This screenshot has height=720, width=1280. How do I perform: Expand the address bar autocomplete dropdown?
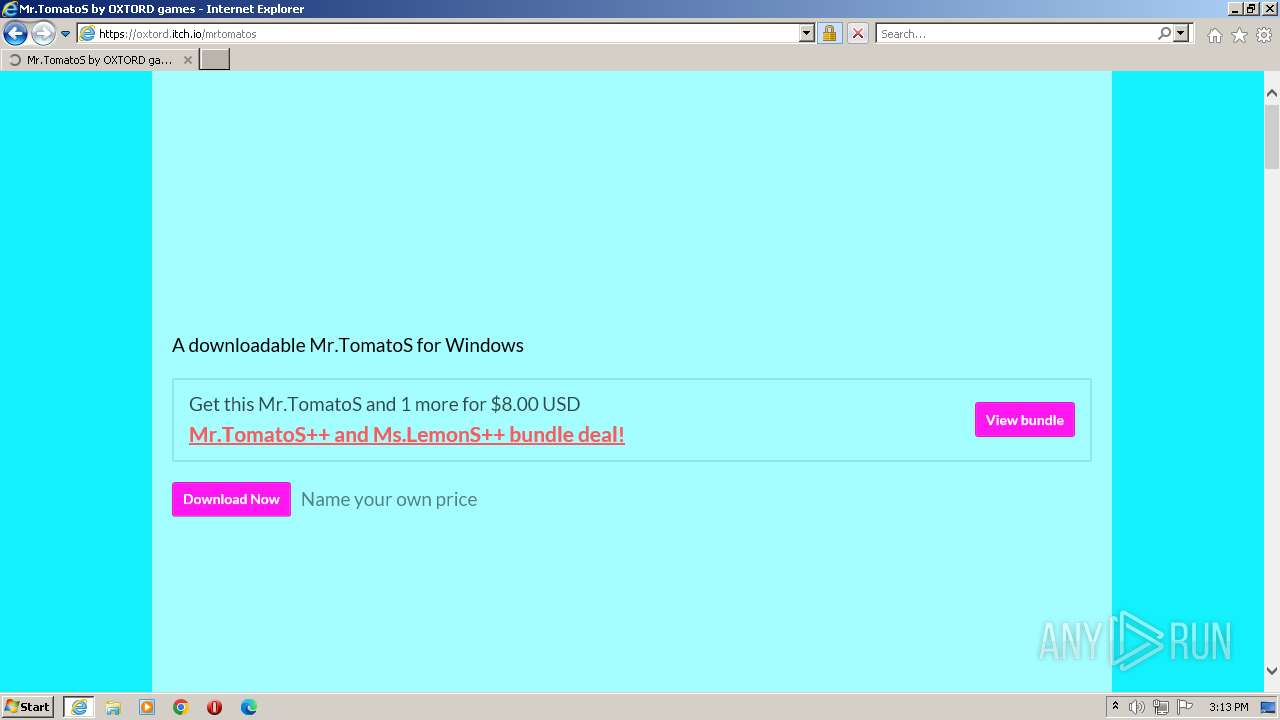click(807, 34)
